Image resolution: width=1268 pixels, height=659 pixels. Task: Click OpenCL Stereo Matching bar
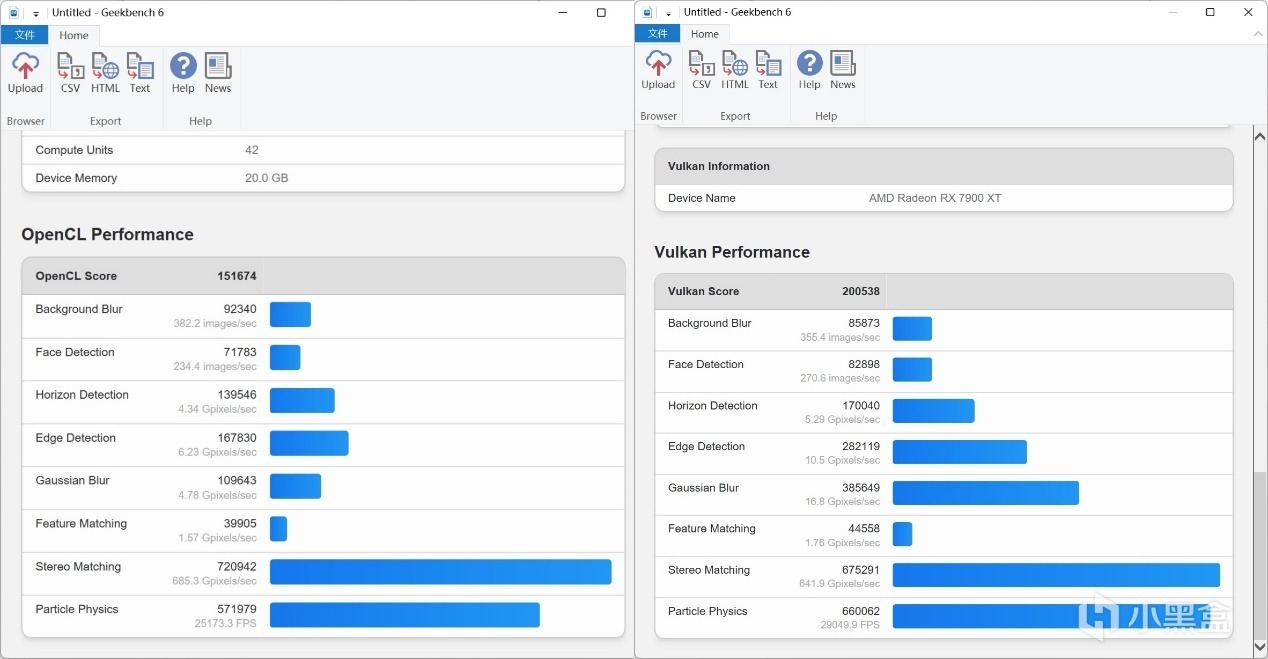440,572
